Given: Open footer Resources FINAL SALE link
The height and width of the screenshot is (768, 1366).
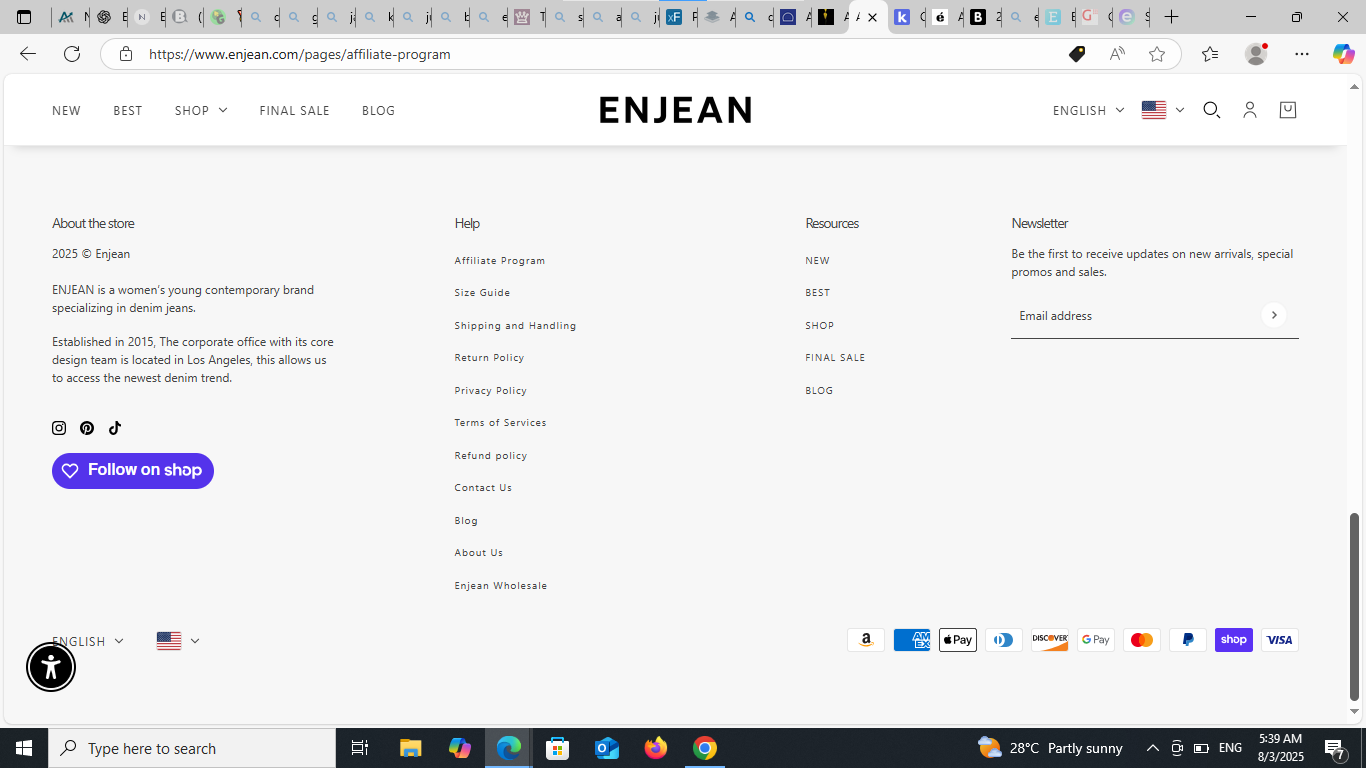Looking at the screenshot, I should click(x=835, y=358).
